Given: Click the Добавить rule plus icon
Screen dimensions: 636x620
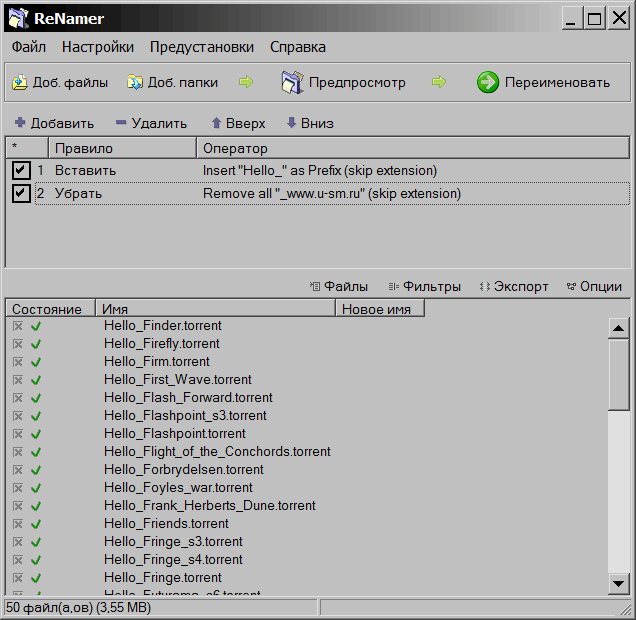Looking at the screenshot, I should (20, 123).
